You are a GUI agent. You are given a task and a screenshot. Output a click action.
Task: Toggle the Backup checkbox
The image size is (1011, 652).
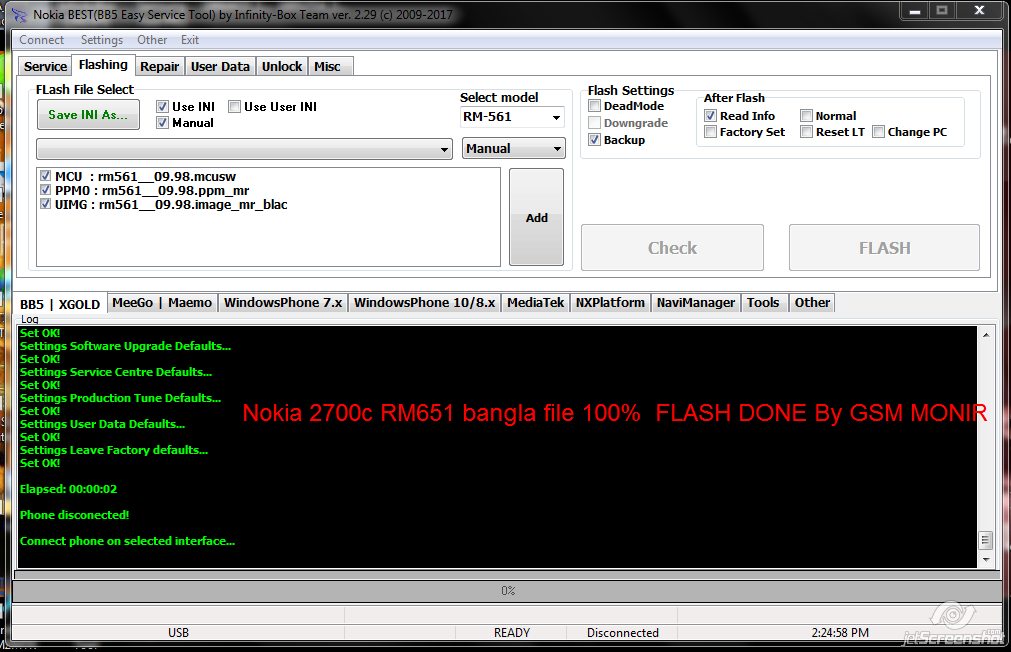click(x=594, y=139)
